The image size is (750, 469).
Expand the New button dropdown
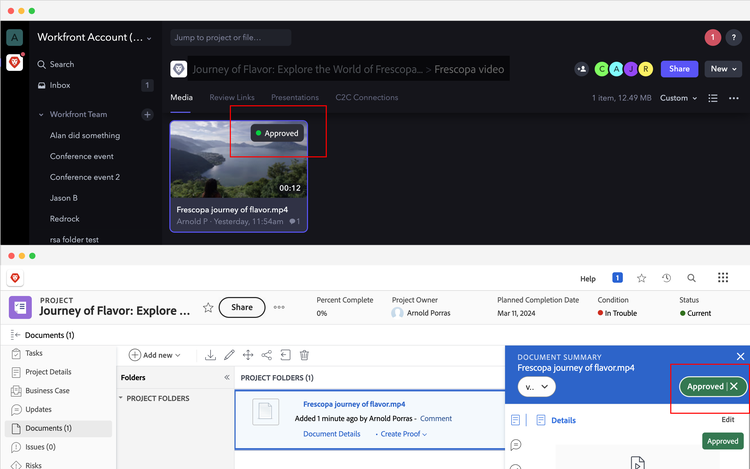pos(723,69)
